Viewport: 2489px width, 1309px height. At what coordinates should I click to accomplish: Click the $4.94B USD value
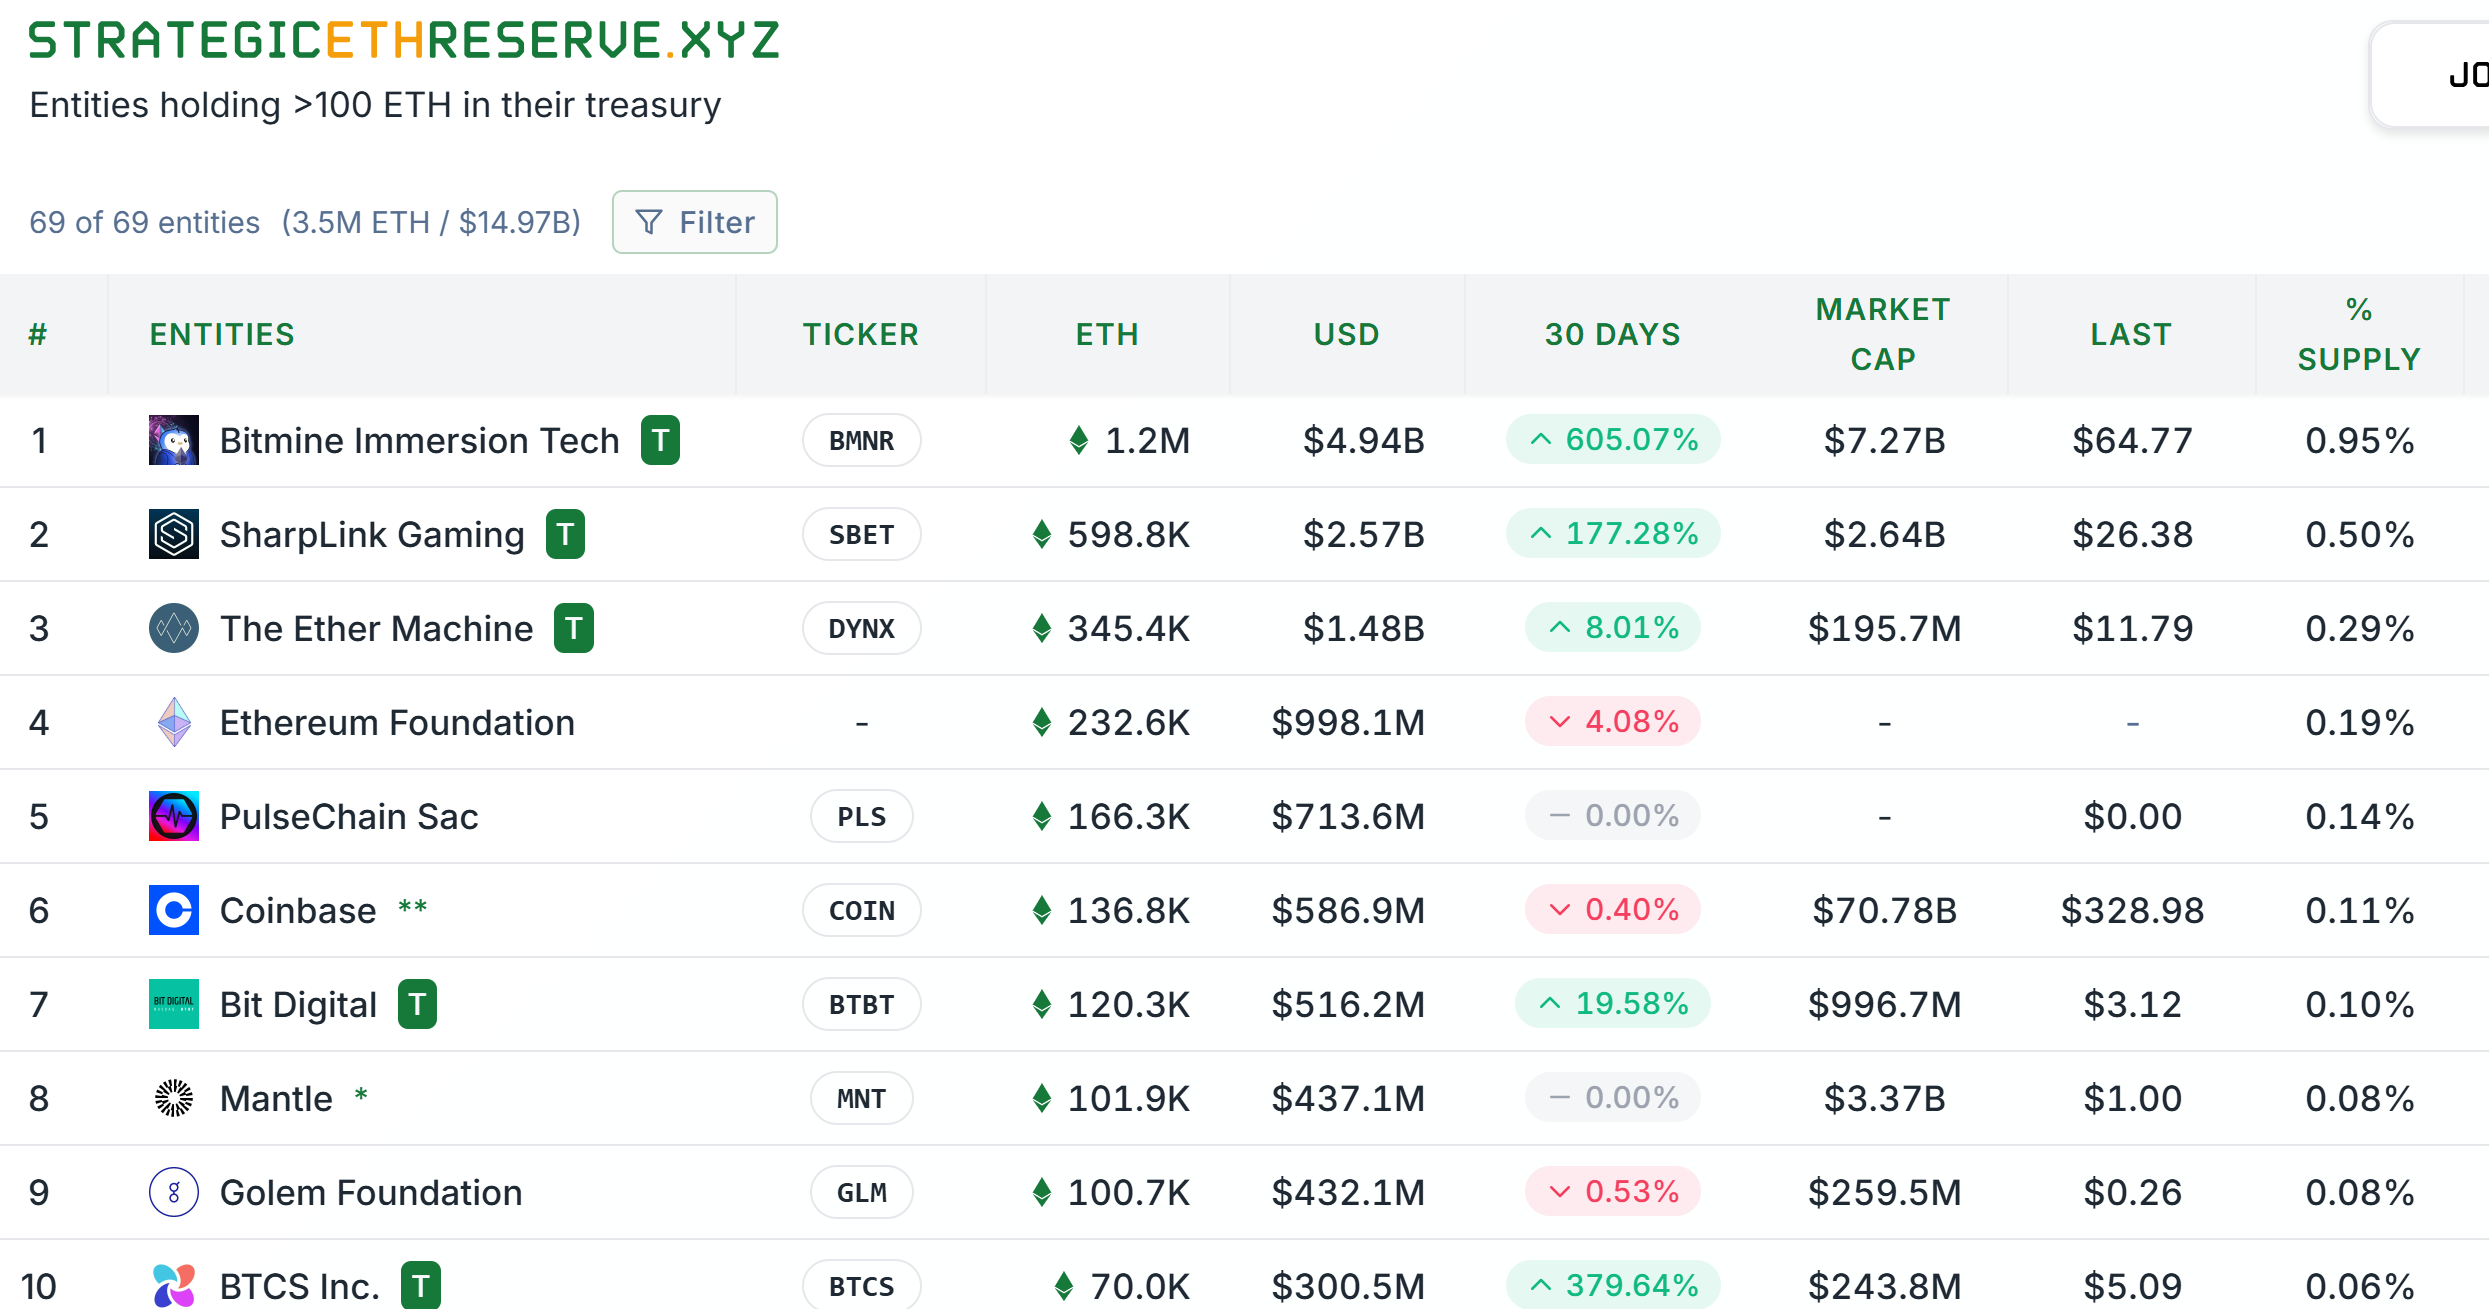(1363, 440)
